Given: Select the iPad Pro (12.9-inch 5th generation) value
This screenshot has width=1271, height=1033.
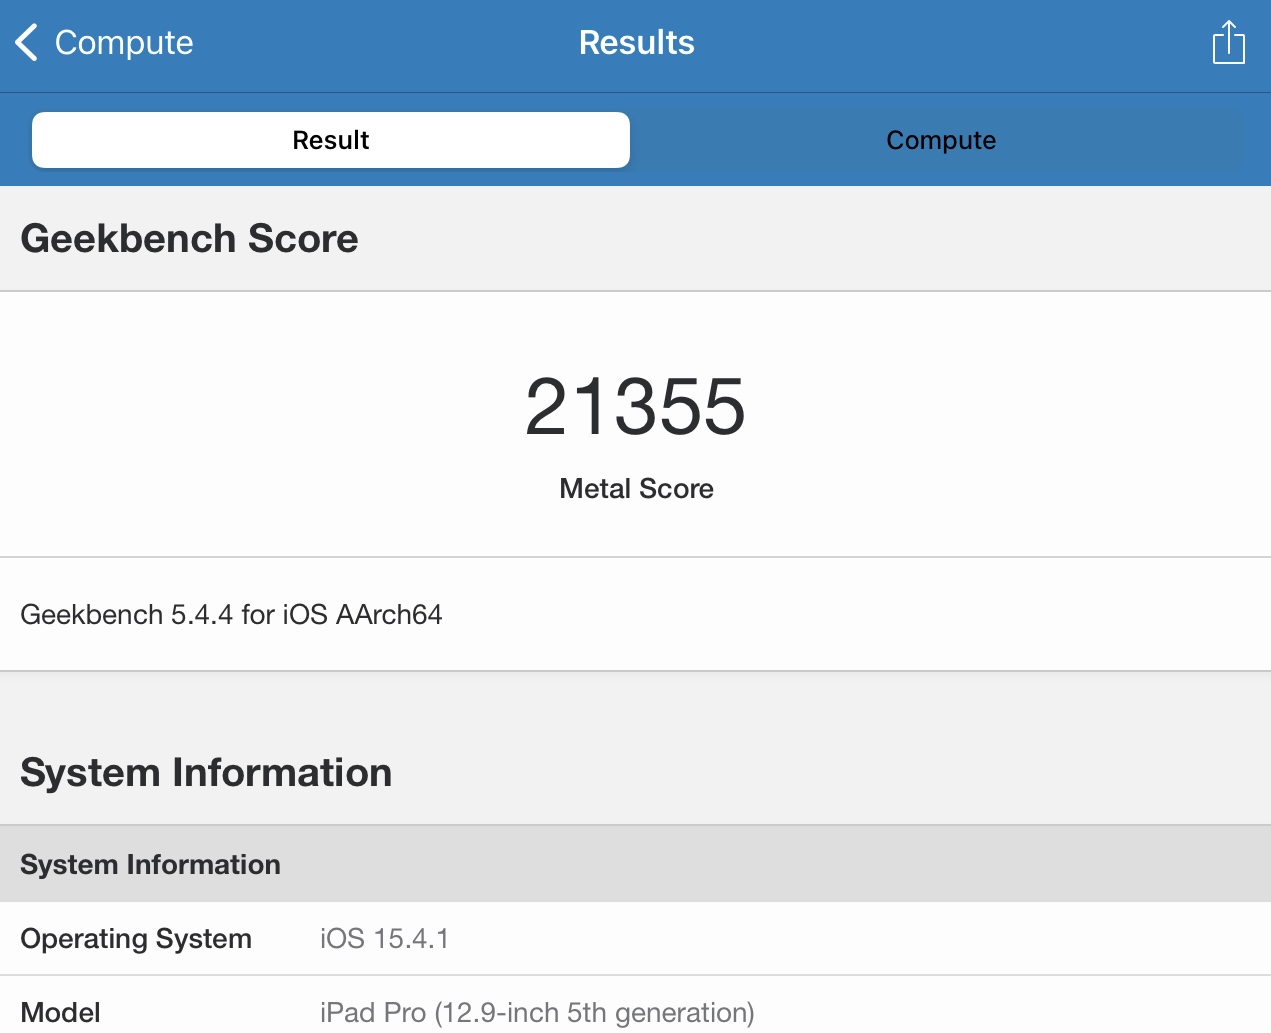Looking at the screenshot, I should (x=537, y=1013).
